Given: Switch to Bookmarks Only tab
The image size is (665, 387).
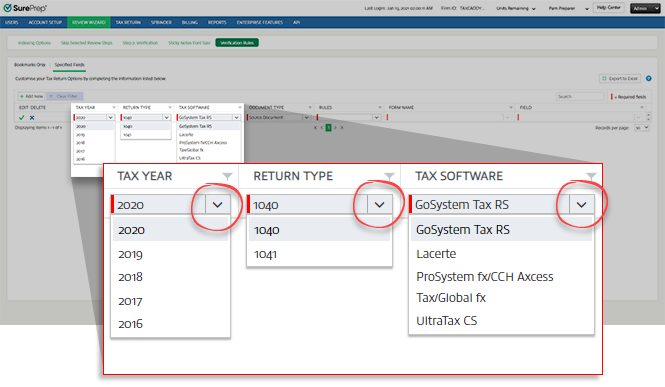Looking at the screenshot, I should (x=30, y=65).
